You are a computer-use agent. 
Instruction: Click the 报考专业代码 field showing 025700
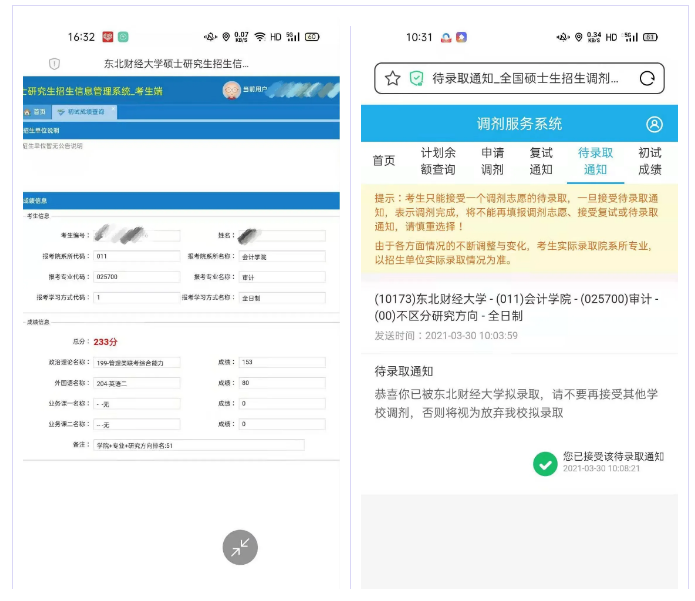tap(137, 277)
